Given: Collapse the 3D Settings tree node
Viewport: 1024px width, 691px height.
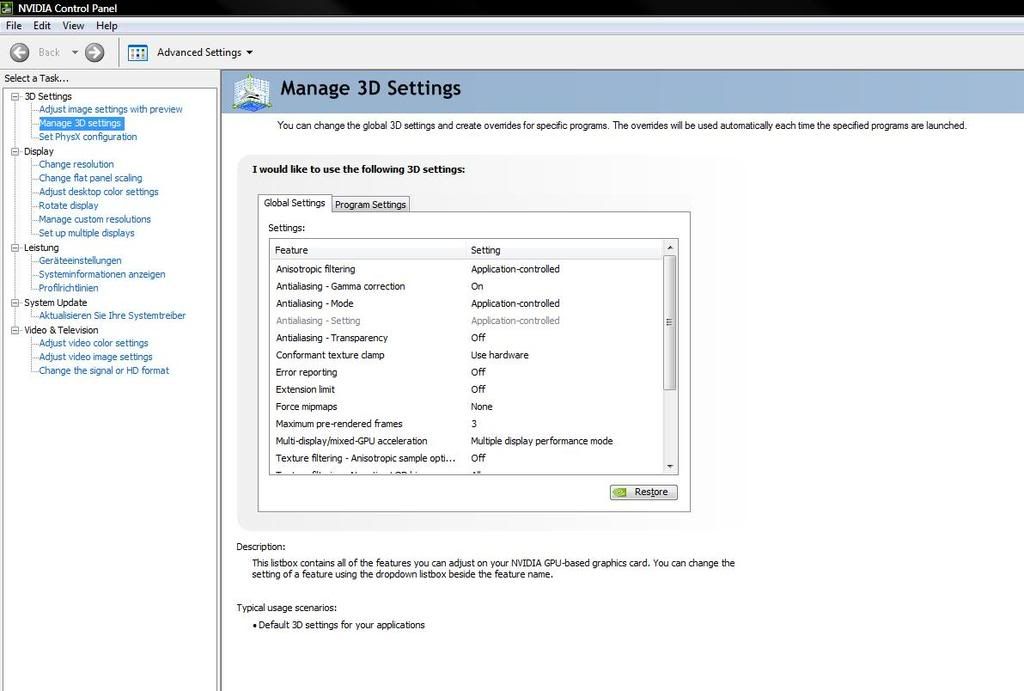Looking at the screenshot, I should 15,96.
